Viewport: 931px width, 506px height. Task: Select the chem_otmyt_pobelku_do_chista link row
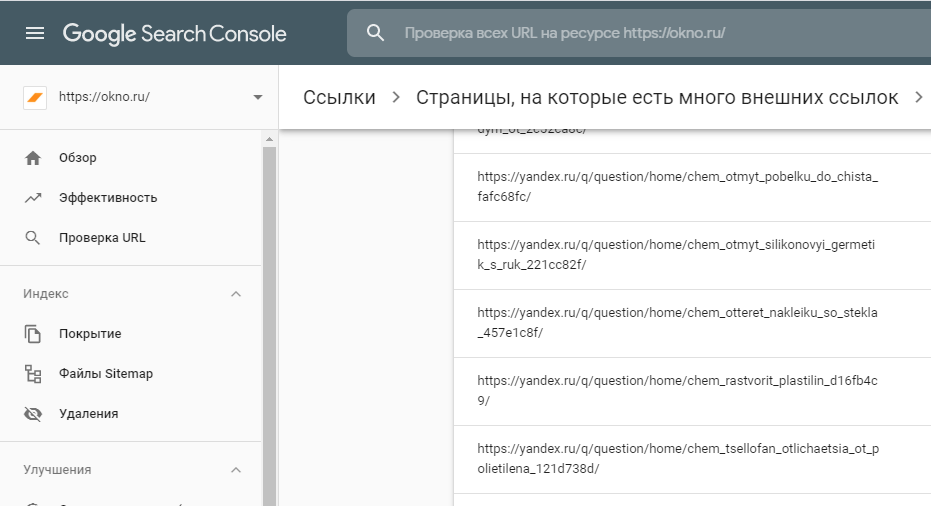(x=677, y=187)
